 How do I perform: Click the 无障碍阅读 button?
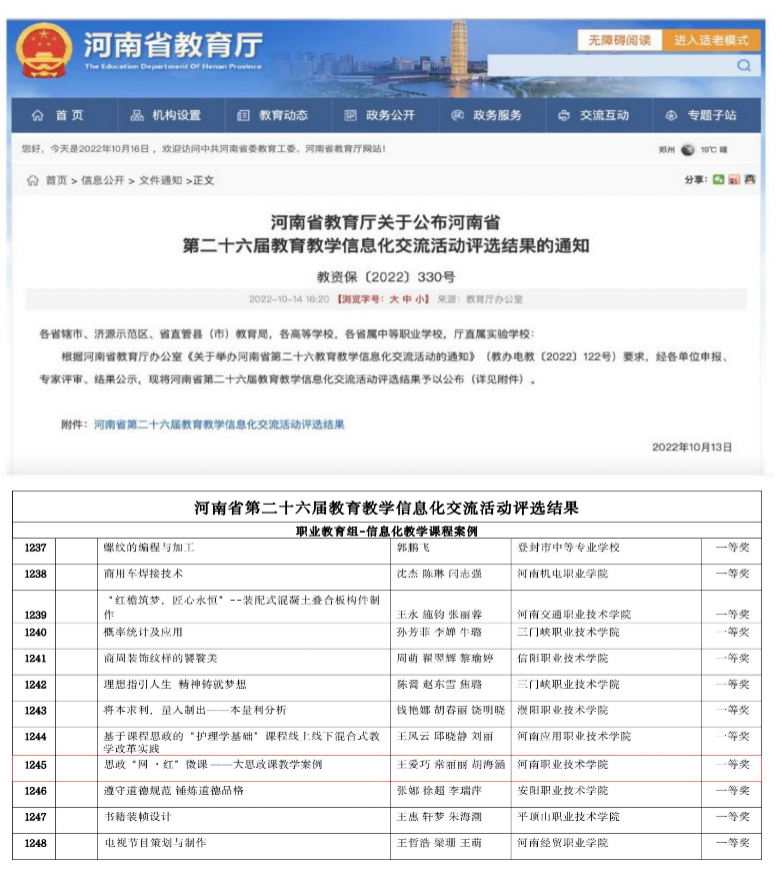(618, 40)
